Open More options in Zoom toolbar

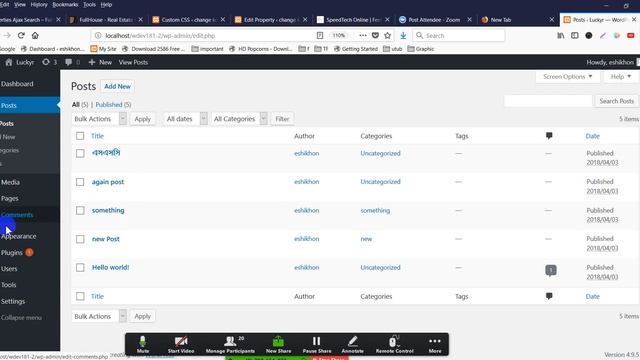pyautogui.click(x=435, y=344)
